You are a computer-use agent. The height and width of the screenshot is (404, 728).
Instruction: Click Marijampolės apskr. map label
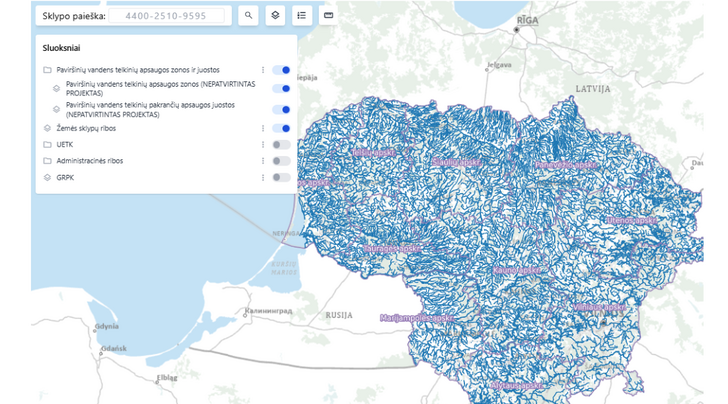tap(416, 319)
